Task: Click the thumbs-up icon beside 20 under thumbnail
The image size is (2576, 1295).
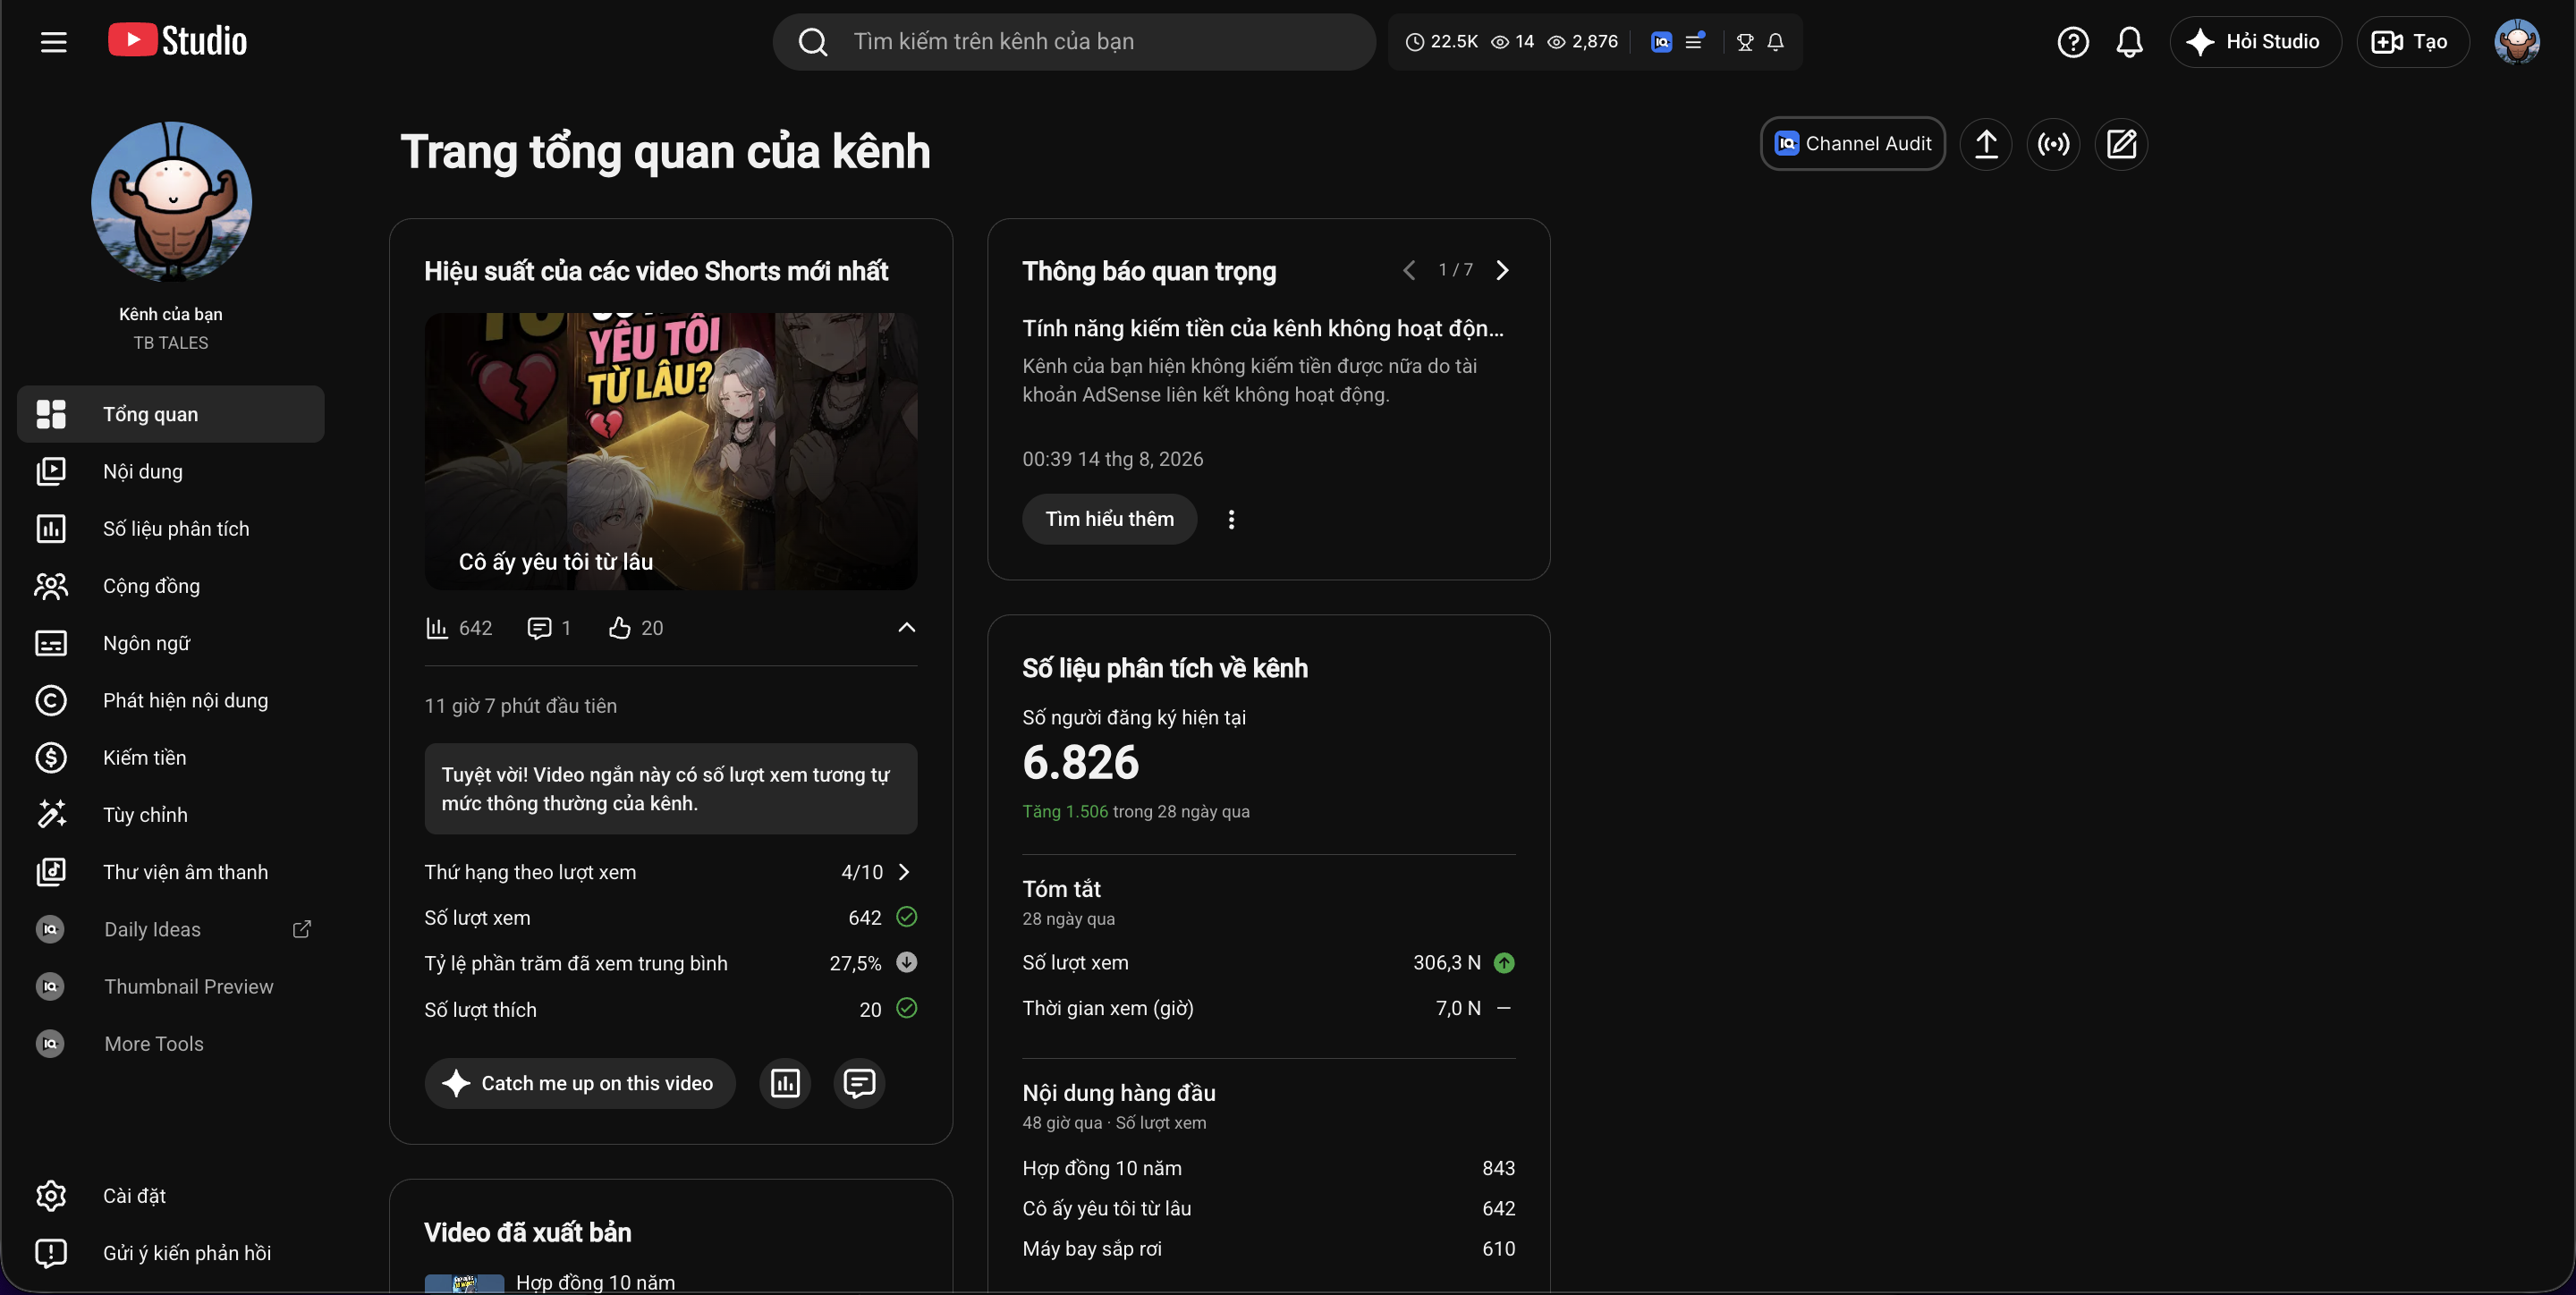Action: point(619,627)
